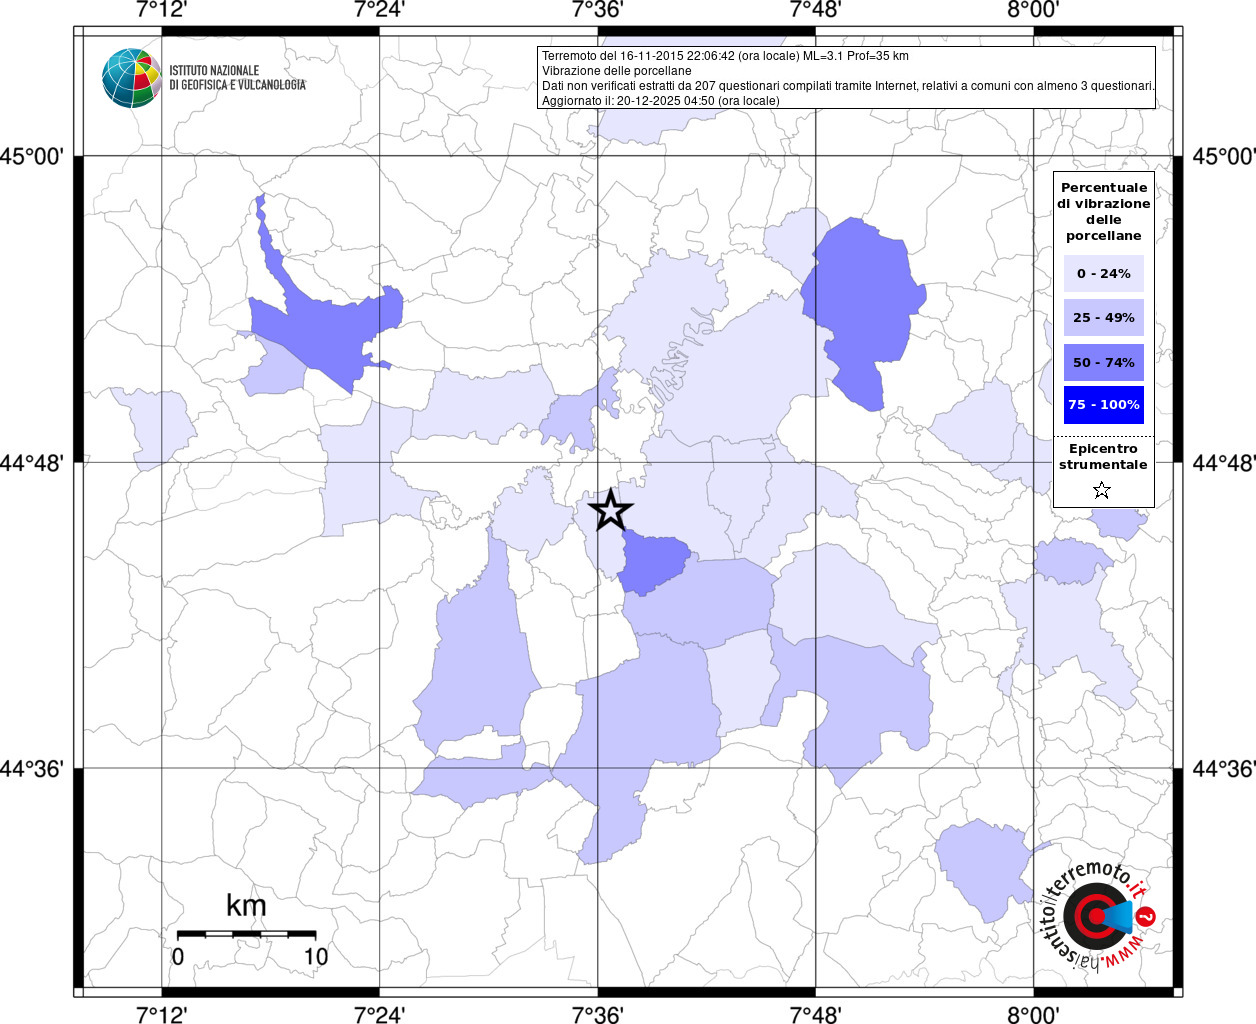Click the 'Epicentro strumentale' legend label
This screenshot has width=1256, height=1024.
tap(1103, 457)
